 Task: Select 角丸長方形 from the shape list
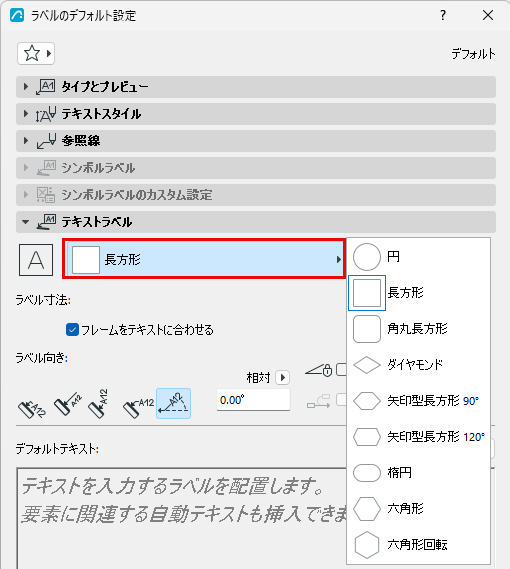click(x=419, y=328)
